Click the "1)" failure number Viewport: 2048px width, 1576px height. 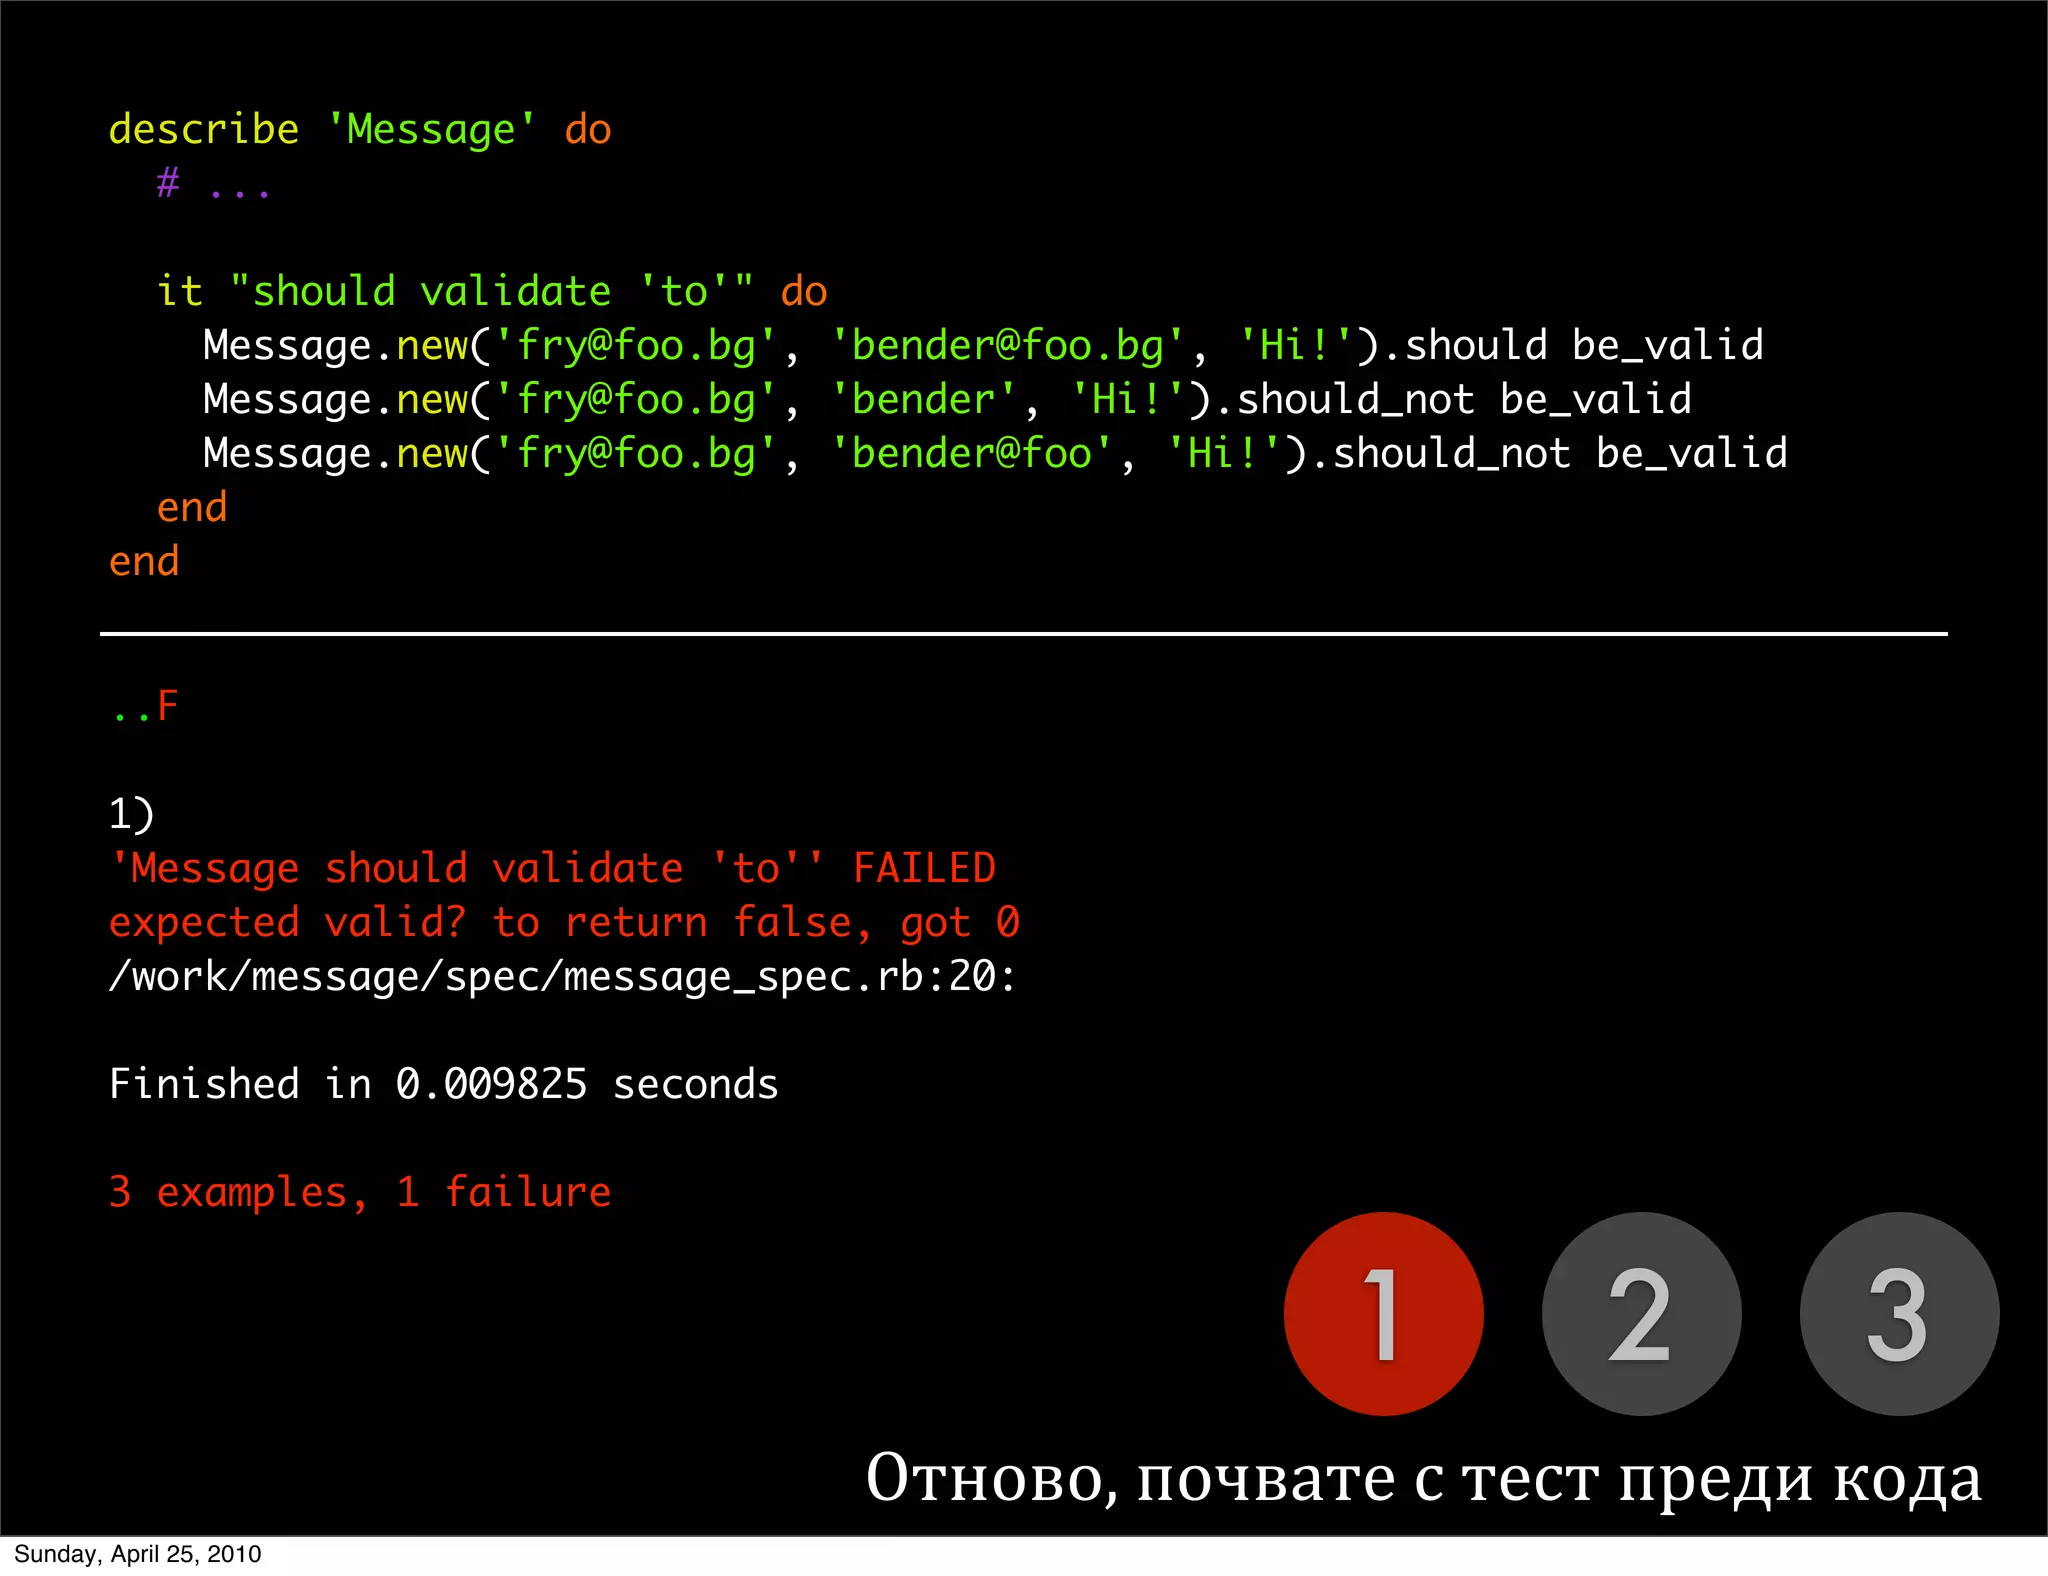pyautogui.click(x=131, y=814)
